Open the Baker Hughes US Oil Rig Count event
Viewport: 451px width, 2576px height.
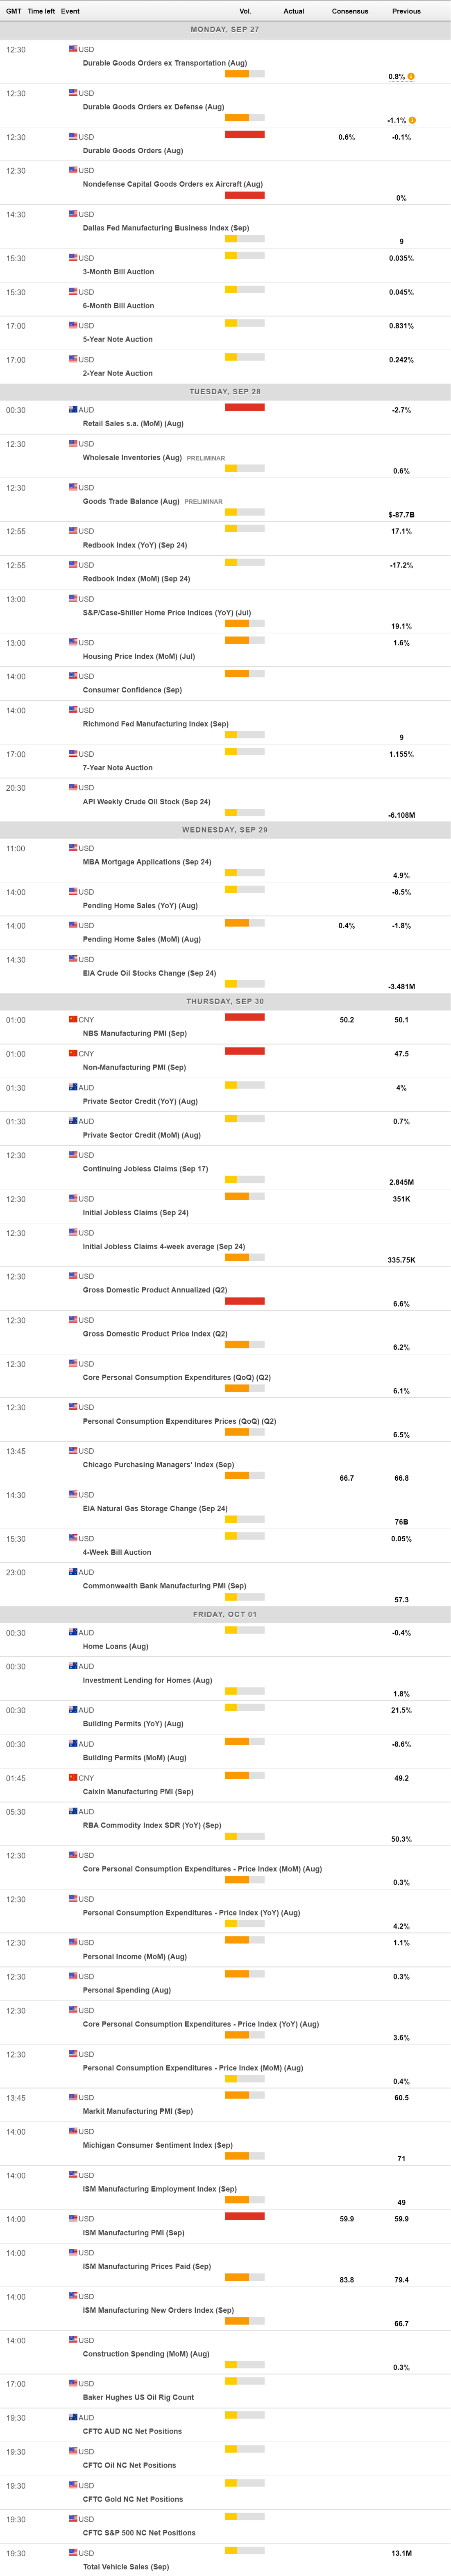pos(138,2397)
